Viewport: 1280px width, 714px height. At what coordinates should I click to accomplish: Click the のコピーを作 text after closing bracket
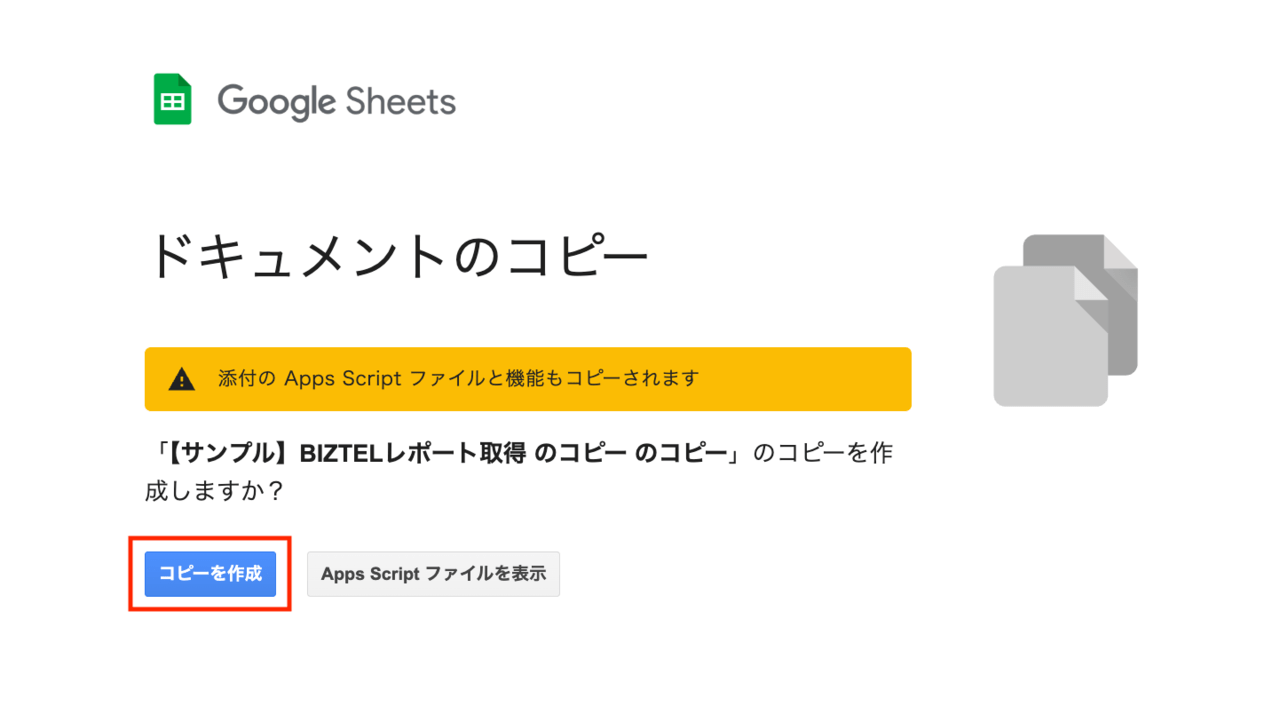(822, 453)
